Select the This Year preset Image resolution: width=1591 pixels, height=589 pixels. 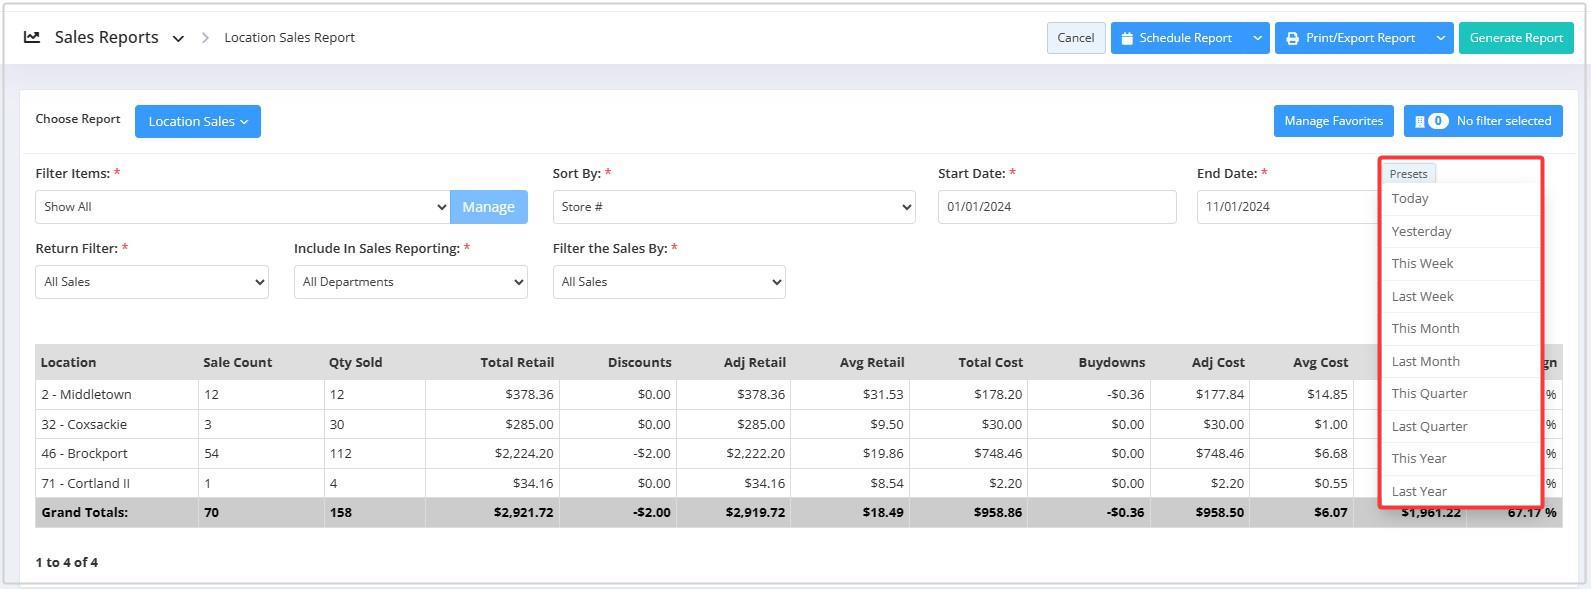pos(1459,459)
